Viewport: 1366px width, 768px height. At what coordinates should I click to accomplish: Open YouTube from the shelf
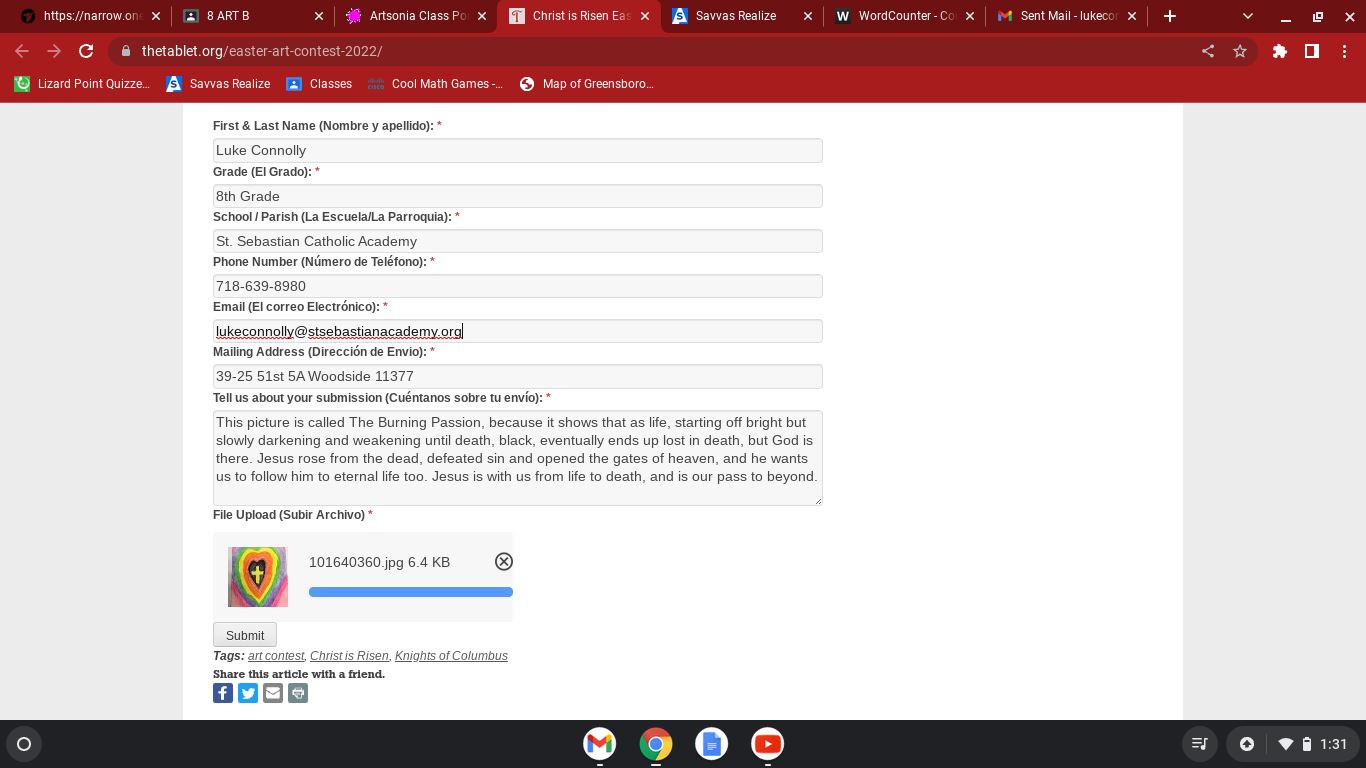pyautogui.click(x=768, y=744)
